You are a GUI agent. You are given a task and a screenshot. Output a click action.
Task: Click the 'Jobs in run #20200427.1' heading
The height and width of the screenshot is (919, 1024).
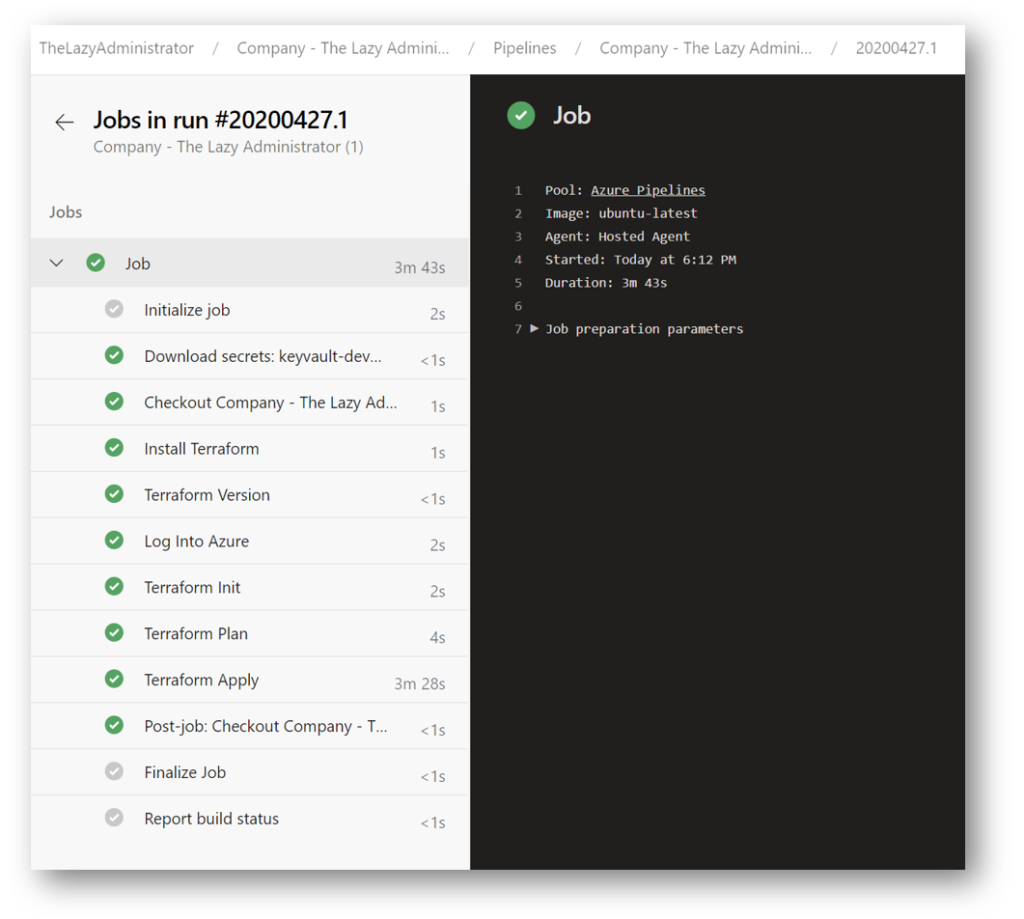point(221,120)
